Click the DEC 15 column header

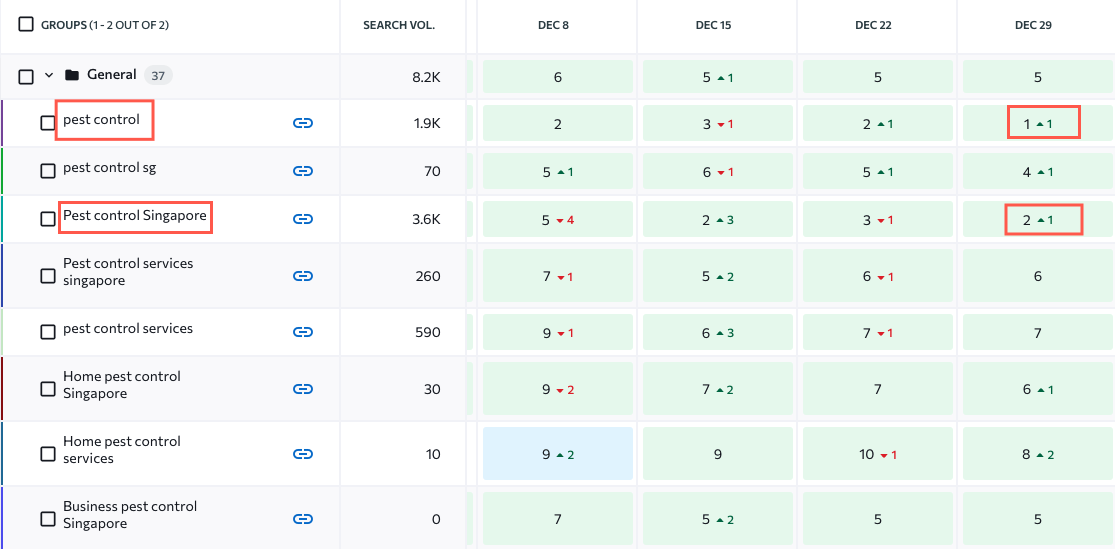click(713, 25)
